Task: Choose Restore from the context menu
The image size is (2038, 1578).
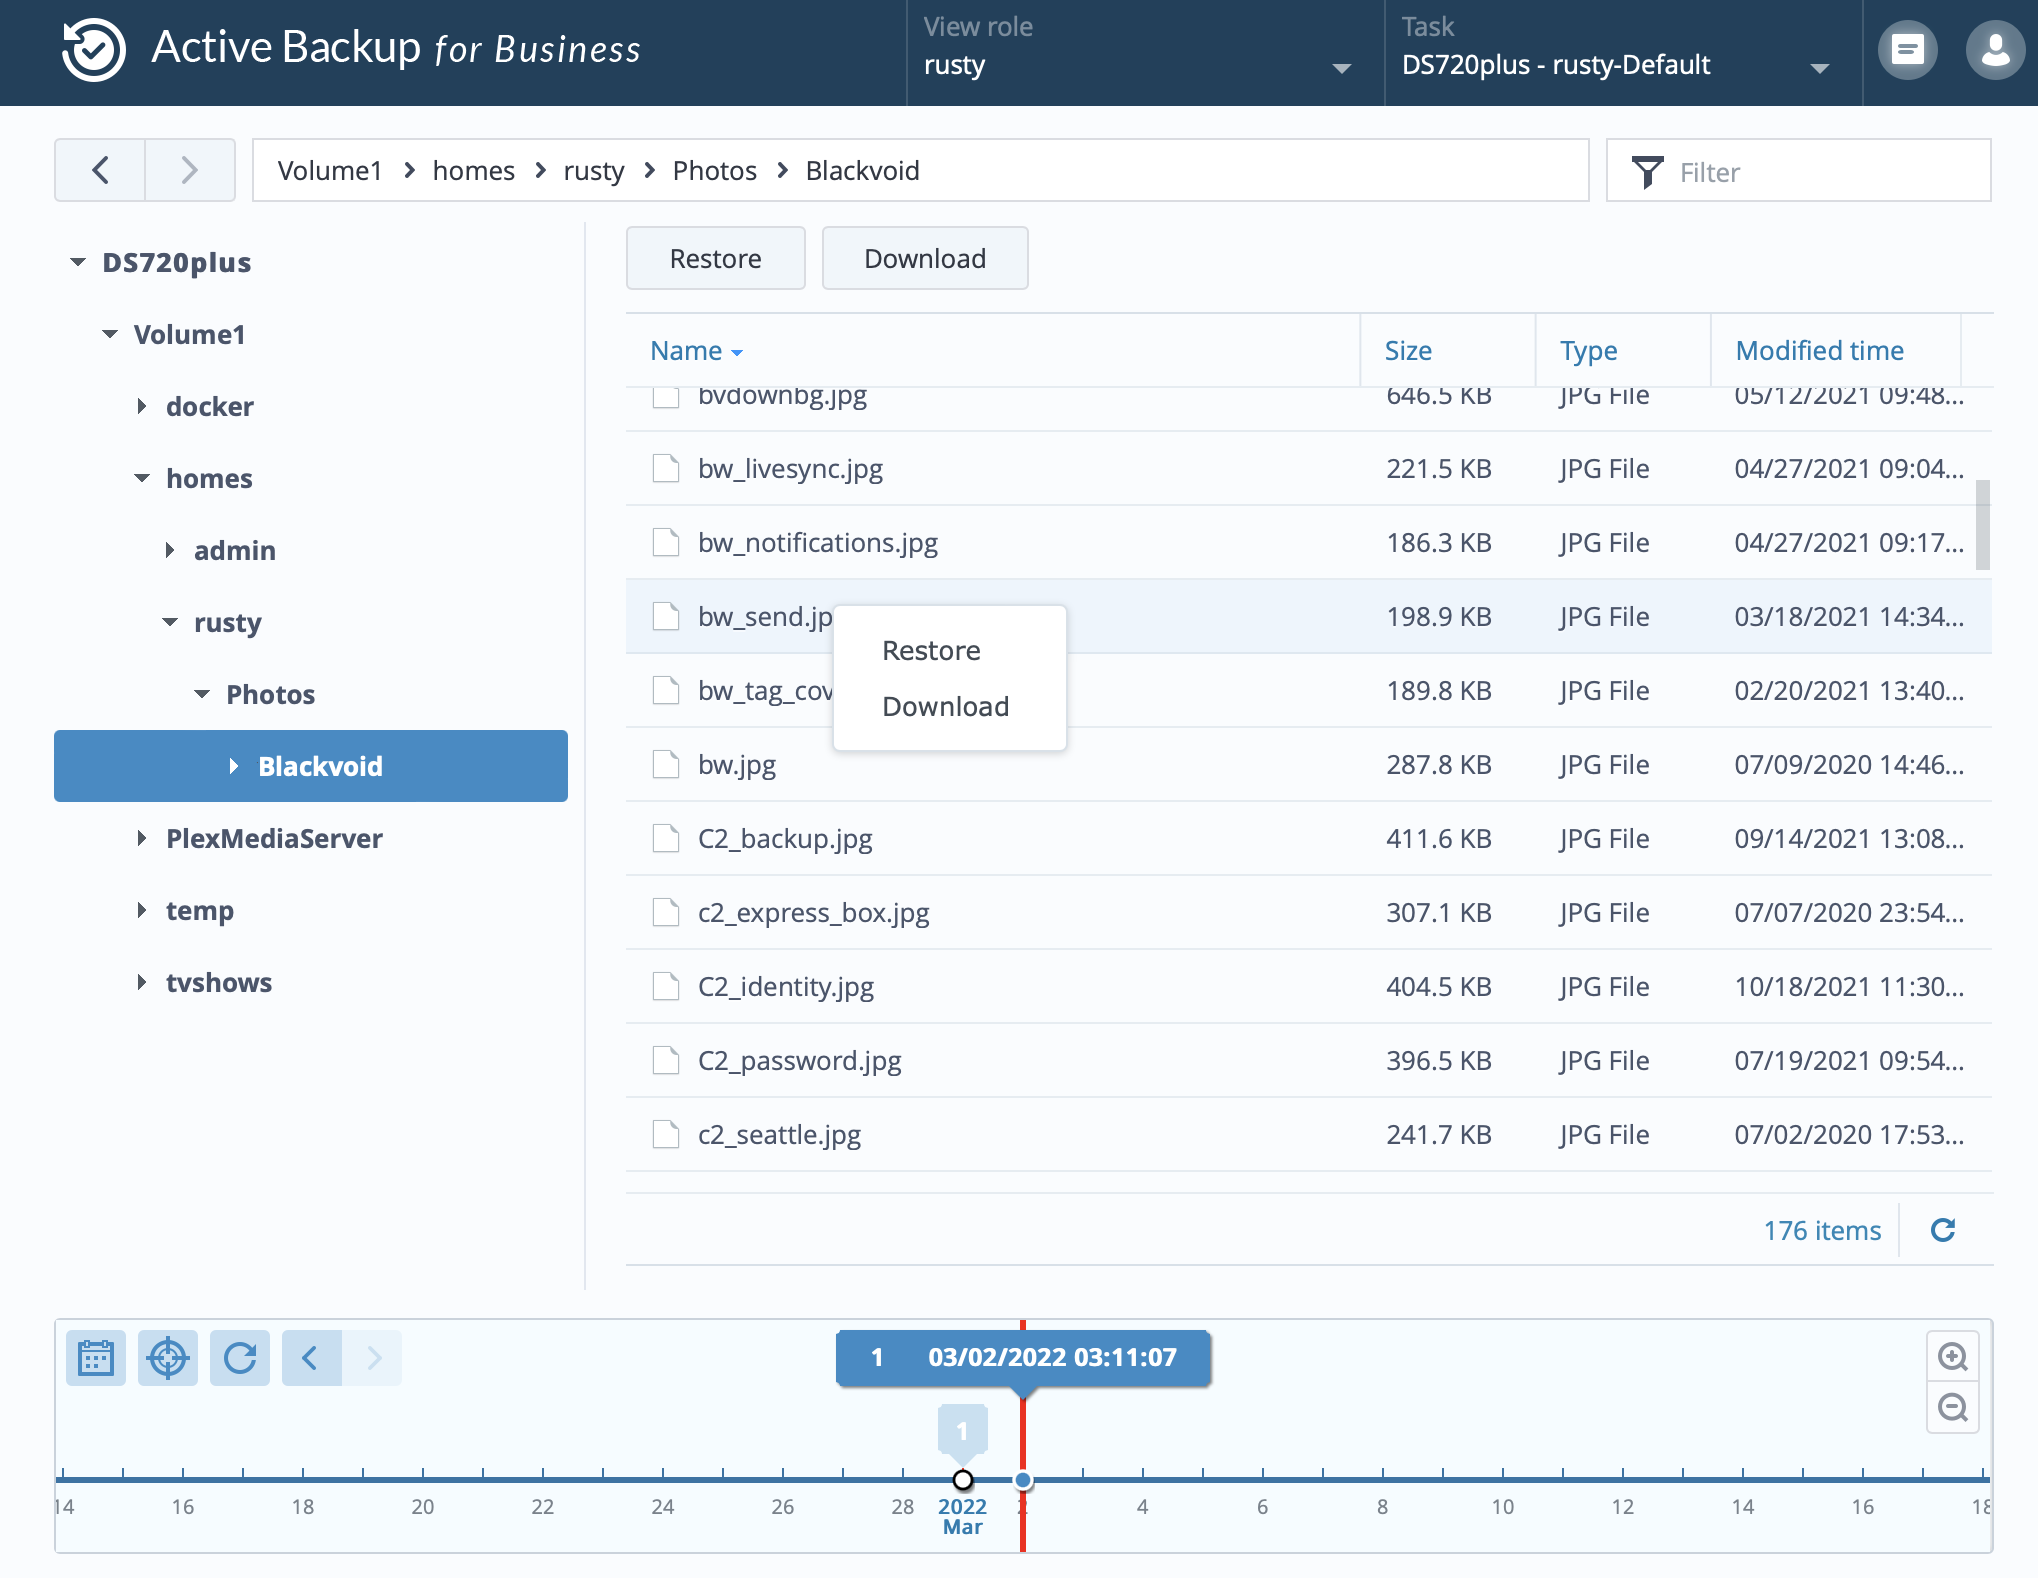Action: [950, 650]
